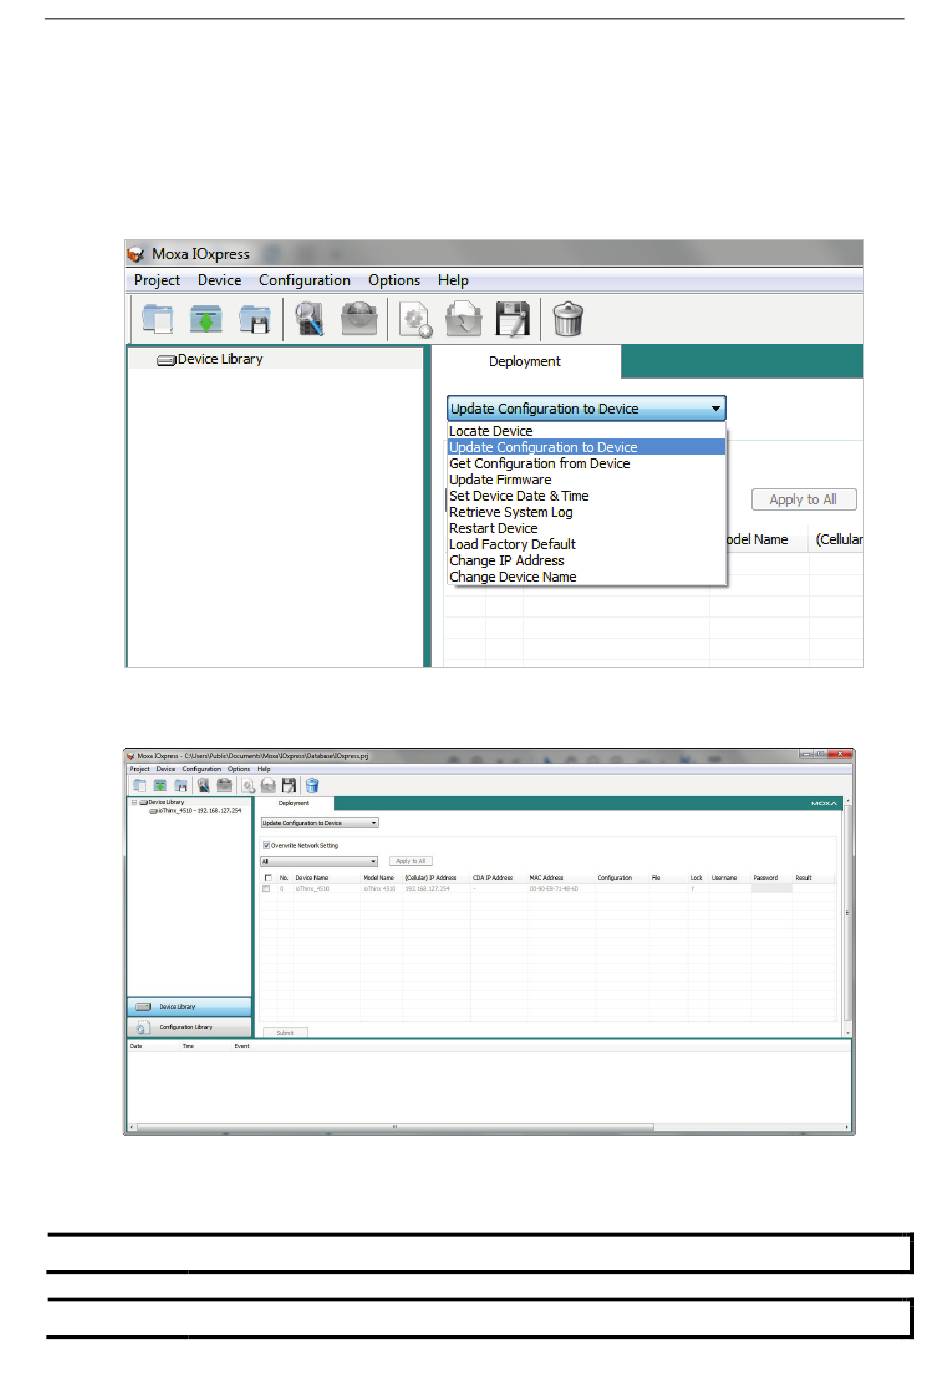Click the green-arrow import icon in enlarged toolbar
This screenshot has height=1387, width=950.
(x=206, y=319)
